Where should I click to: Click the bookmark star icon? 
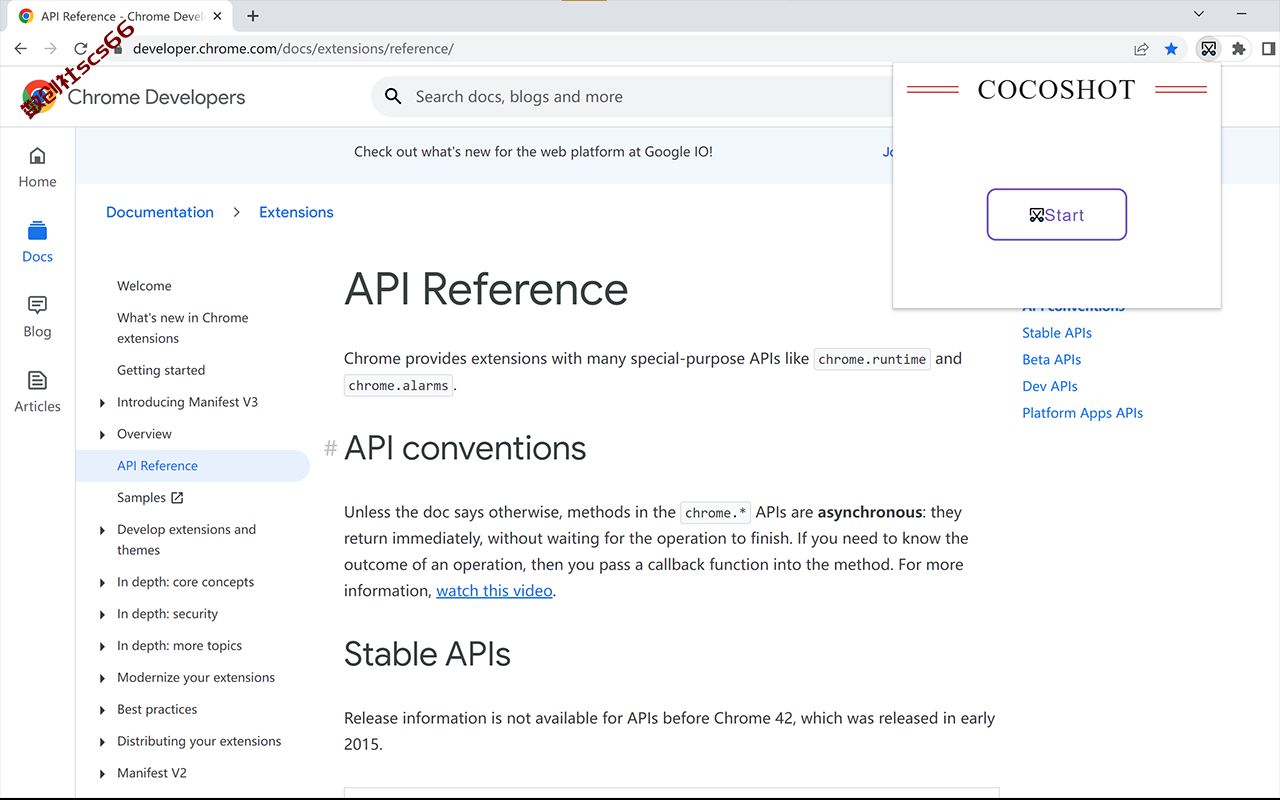[1171, 49]
